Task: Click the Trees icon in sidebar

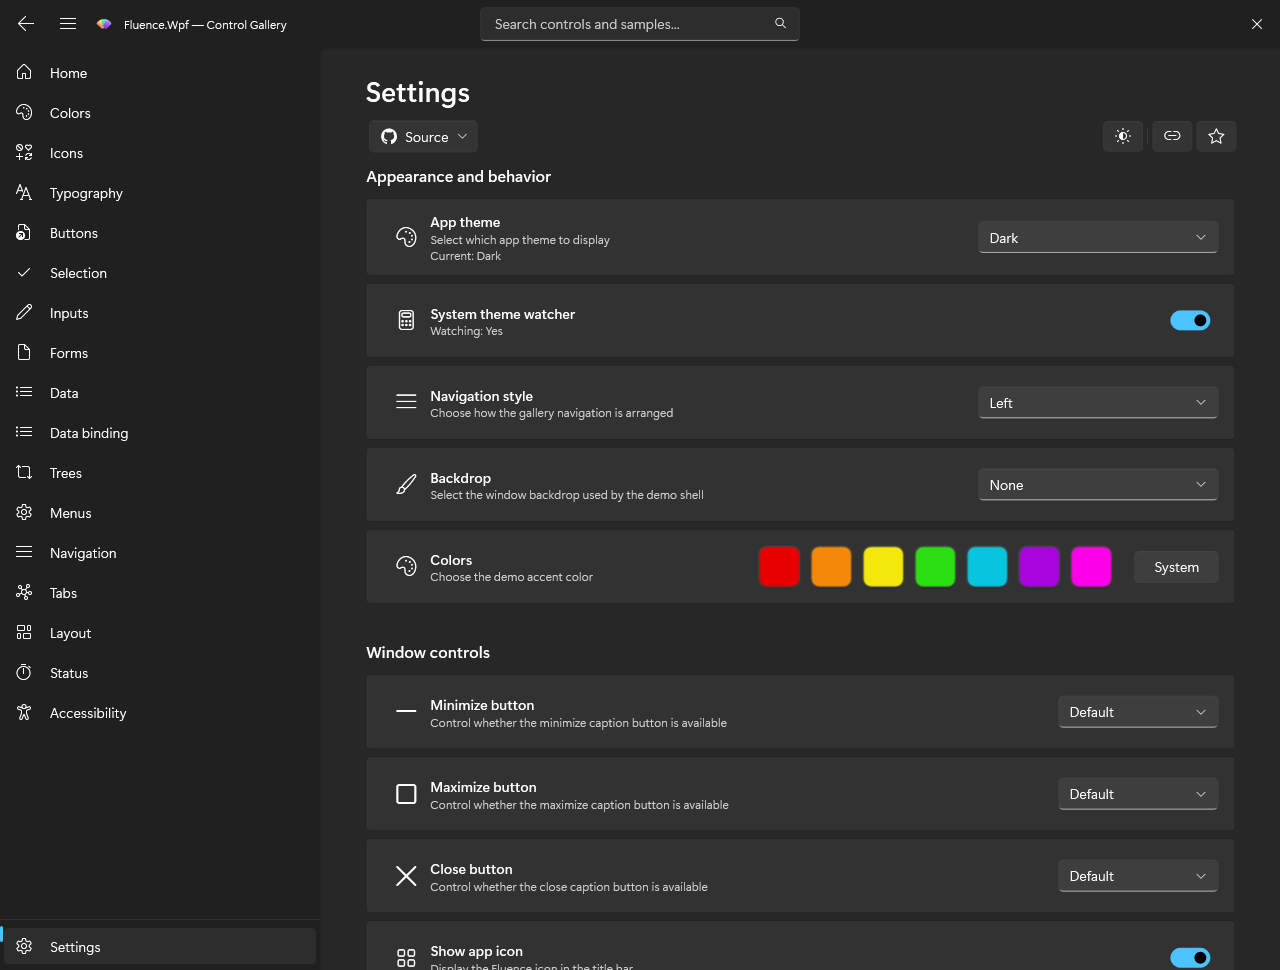Action: pyautogui.click(x=24, y=473)
